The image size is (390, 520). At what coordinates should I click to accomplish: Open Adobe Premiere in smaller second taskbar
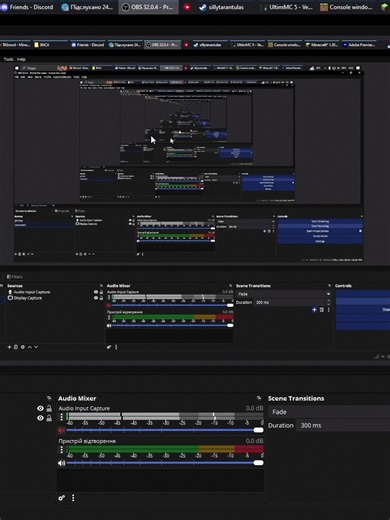359,45
